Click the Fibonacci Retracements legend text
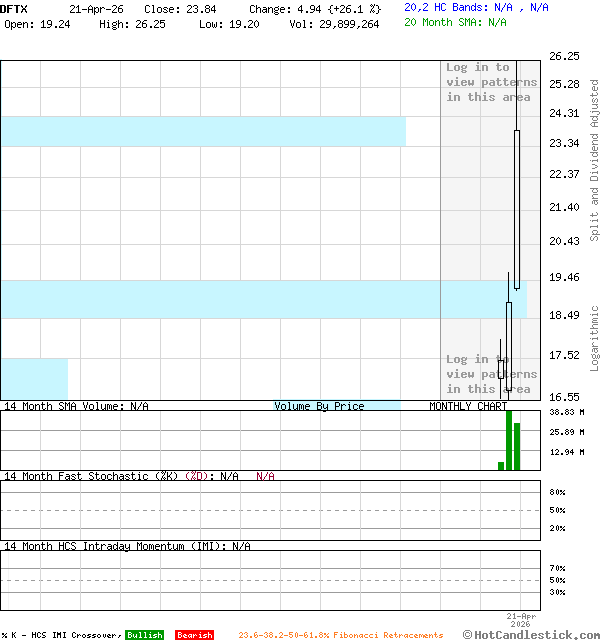 click(340, 635)
